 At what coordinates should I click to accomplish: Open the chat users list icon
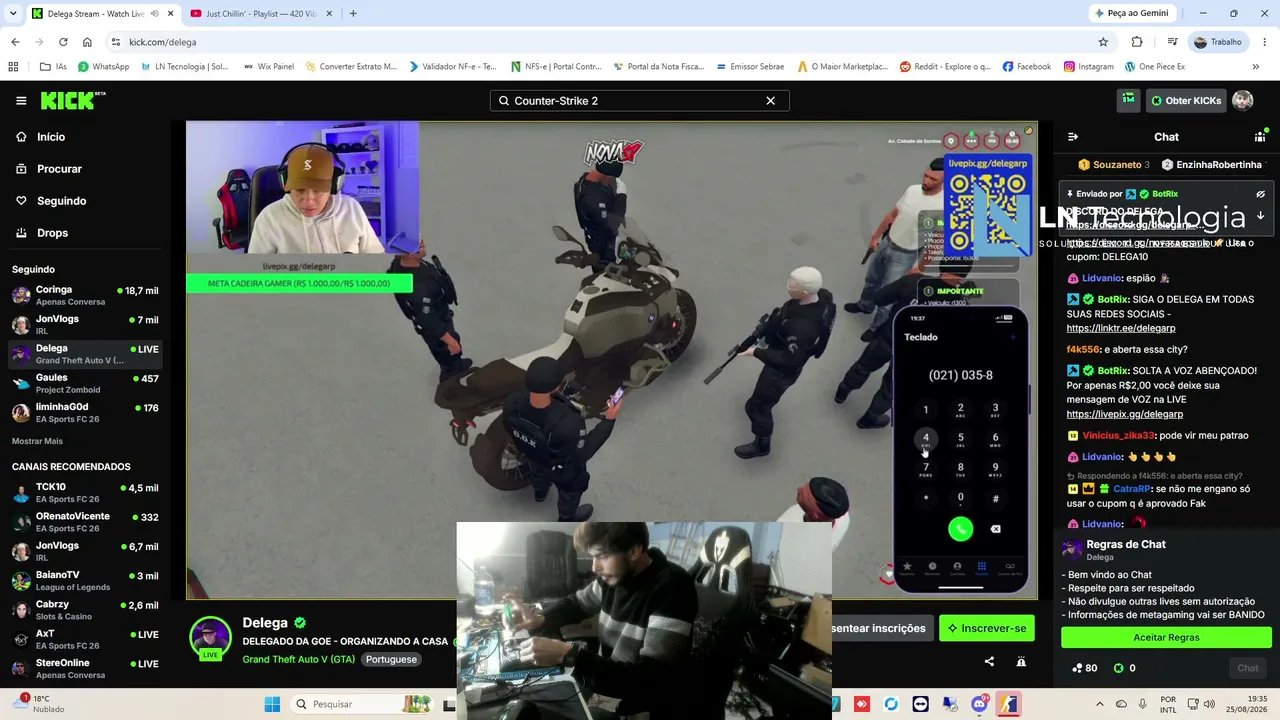pyautogui.click(x=1260, y=137)
